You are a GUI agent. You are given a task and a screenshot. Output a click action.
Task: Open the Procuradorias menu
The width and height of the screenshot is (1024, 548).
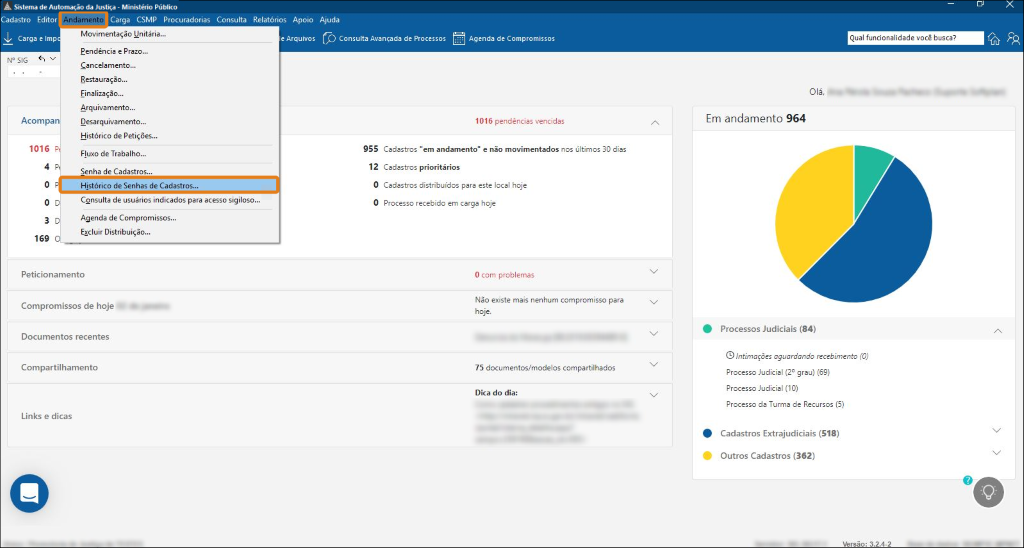(x=187, y=20)
